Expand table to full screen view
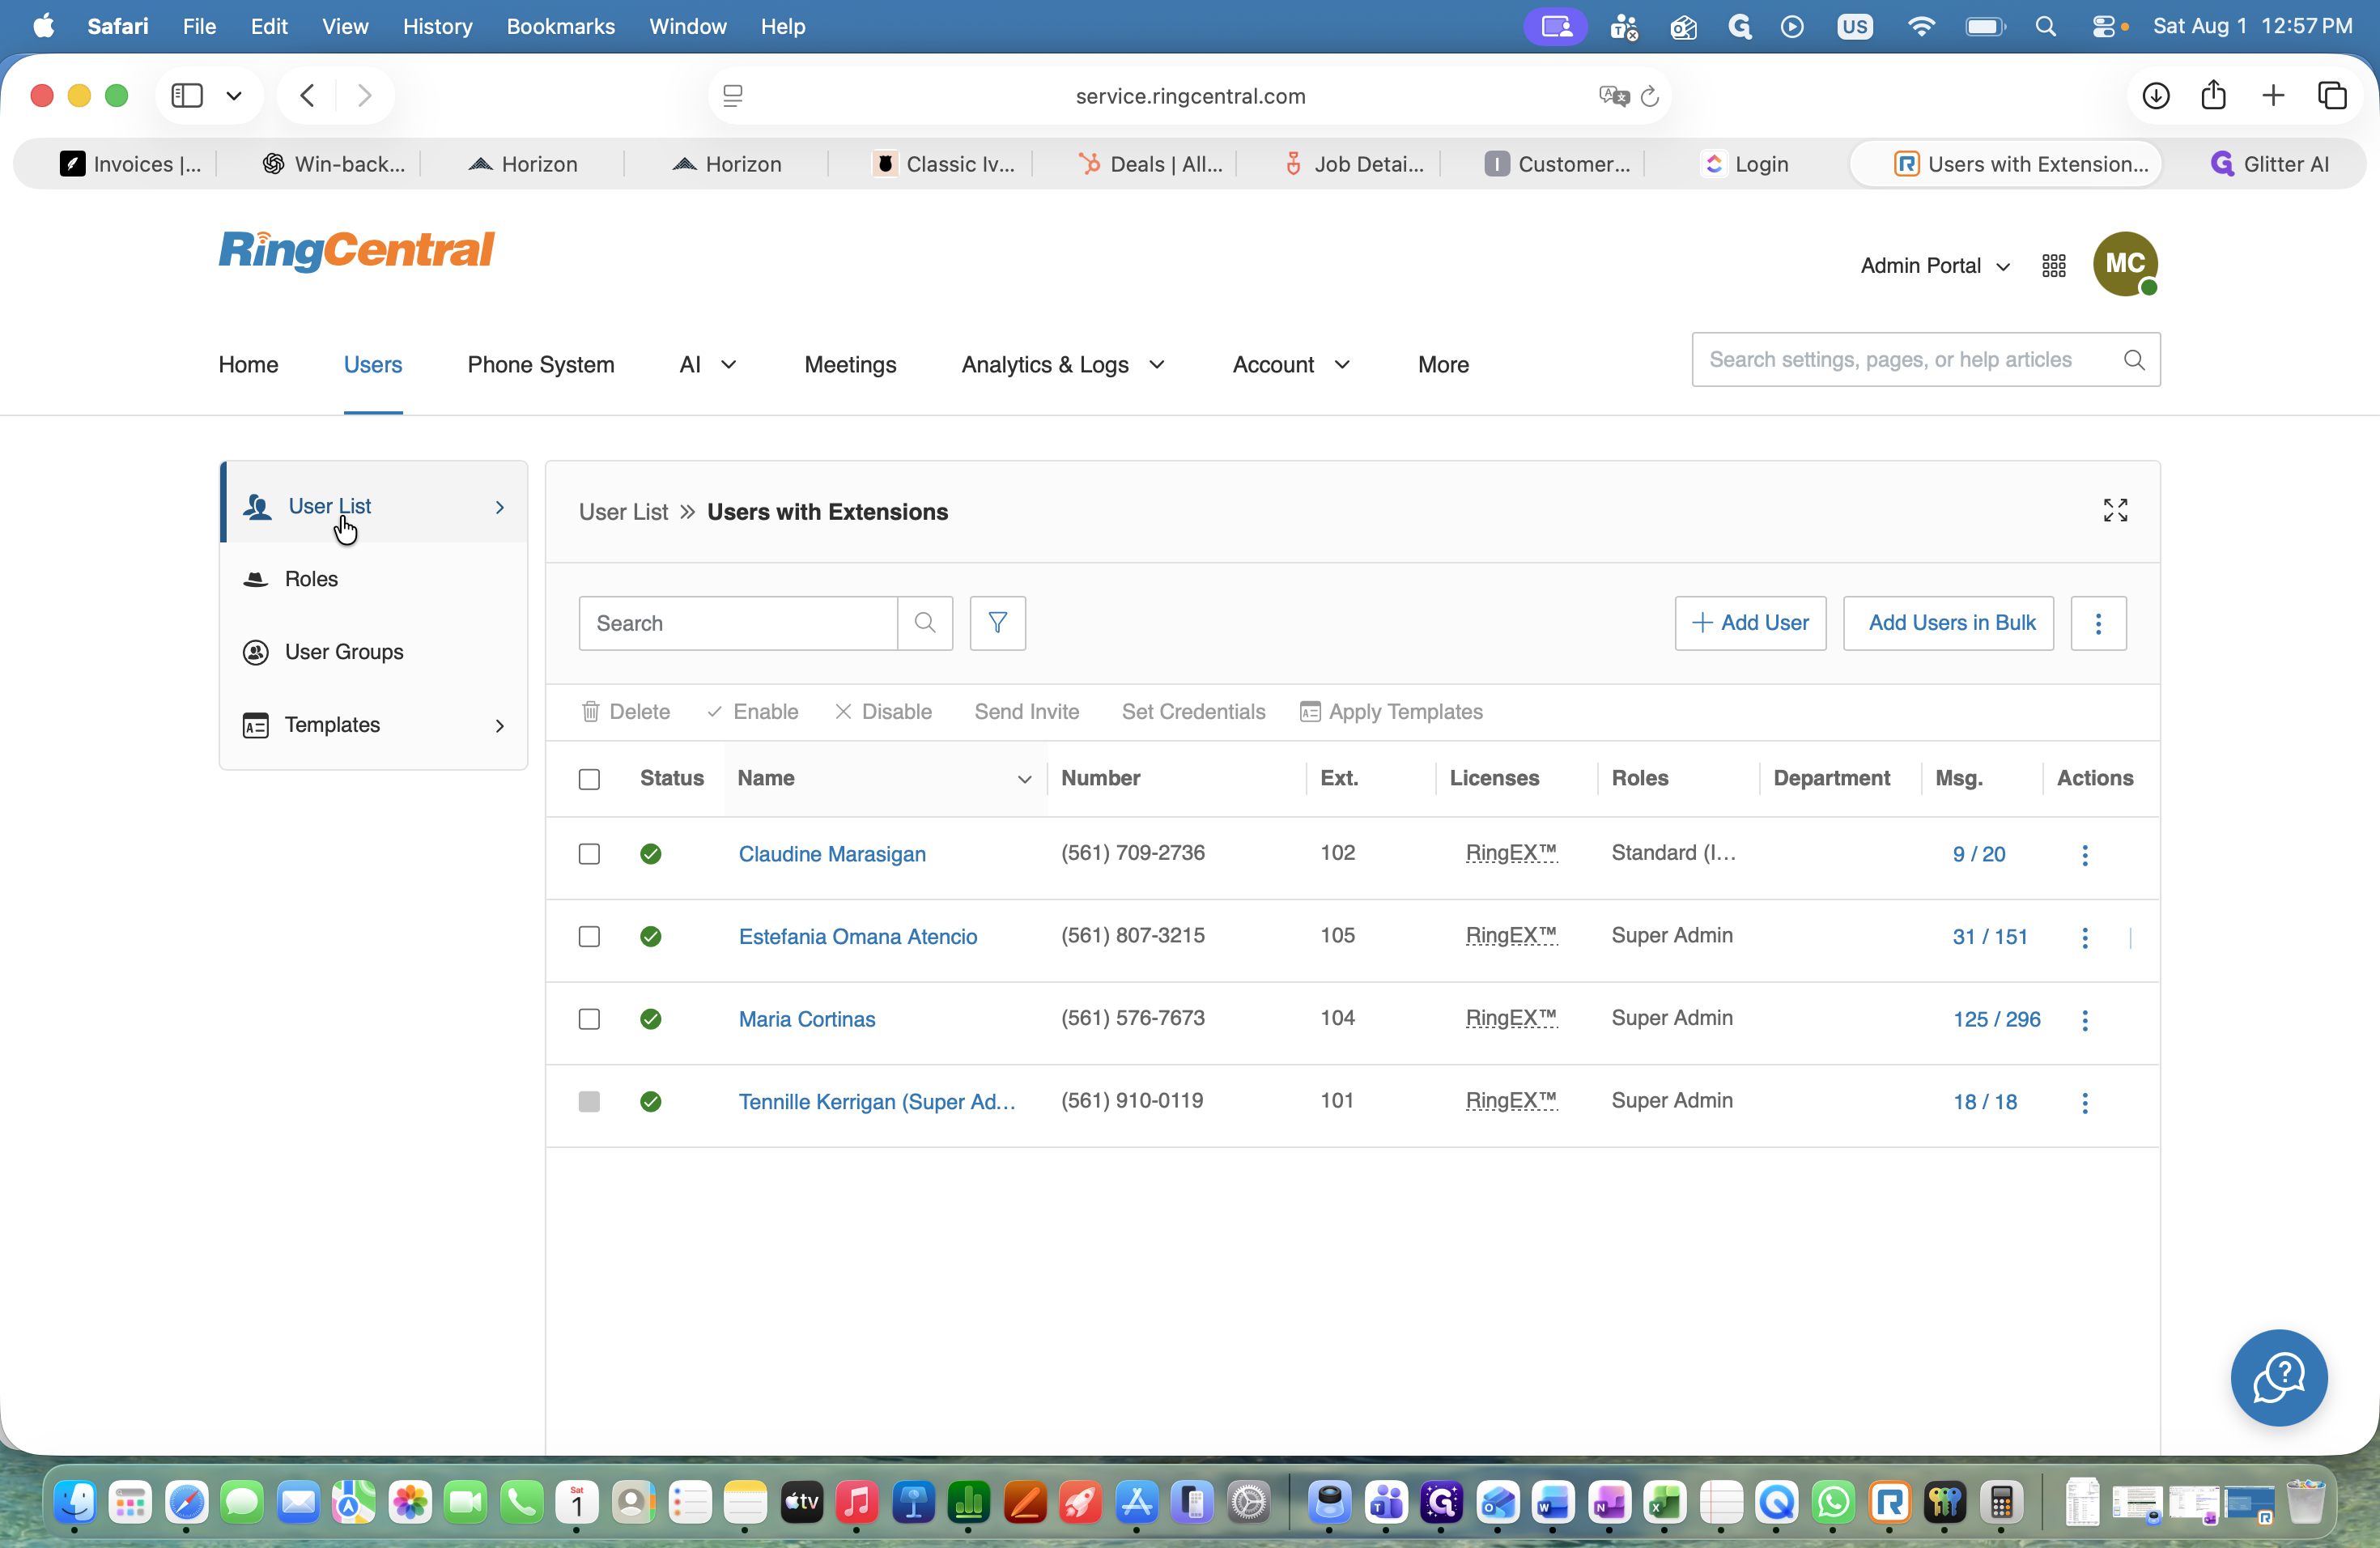The width and height of the screenshot is (2380, 1548). click(2115, 511)
